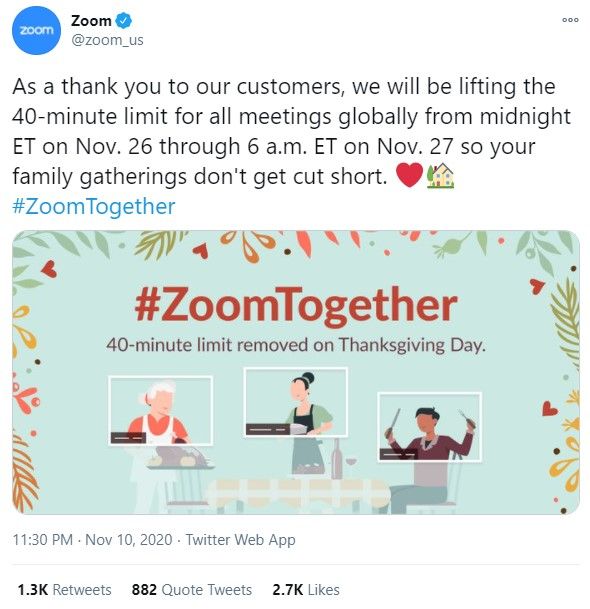Click the Zoom display name
This screenshot has width=590, height=609.
coord(91,21)
